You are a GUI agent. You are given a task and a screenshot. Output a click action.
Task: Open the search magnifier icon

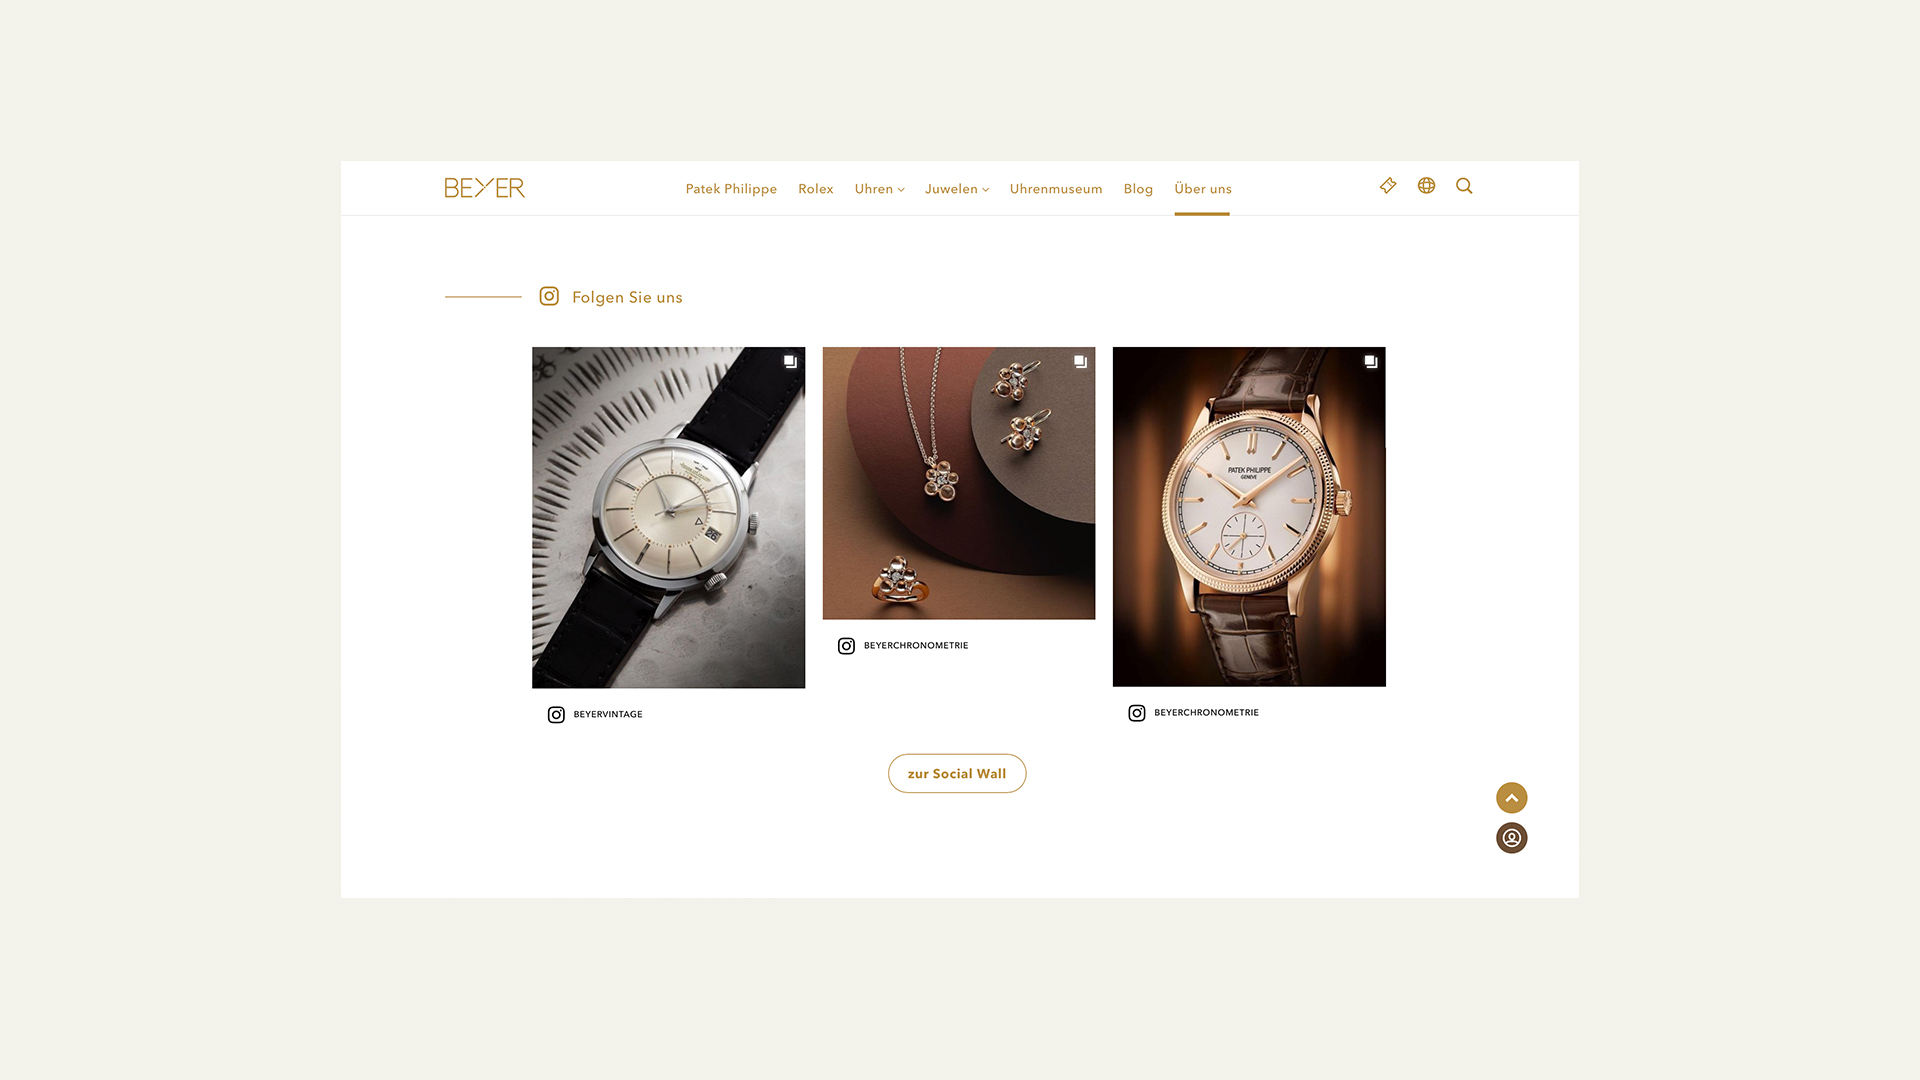(1464, 186)
